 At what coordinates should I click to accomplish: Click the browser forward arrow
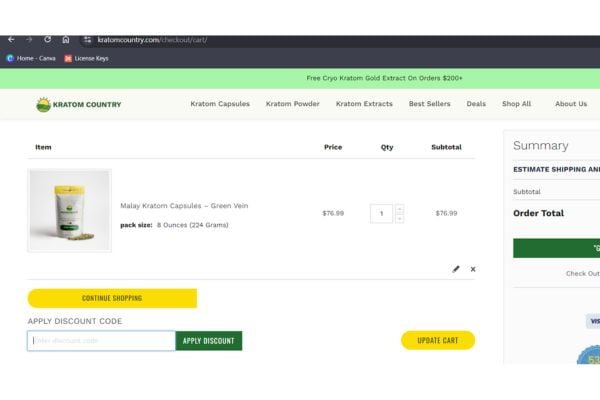pyautogui.click(x=29, y=39)
